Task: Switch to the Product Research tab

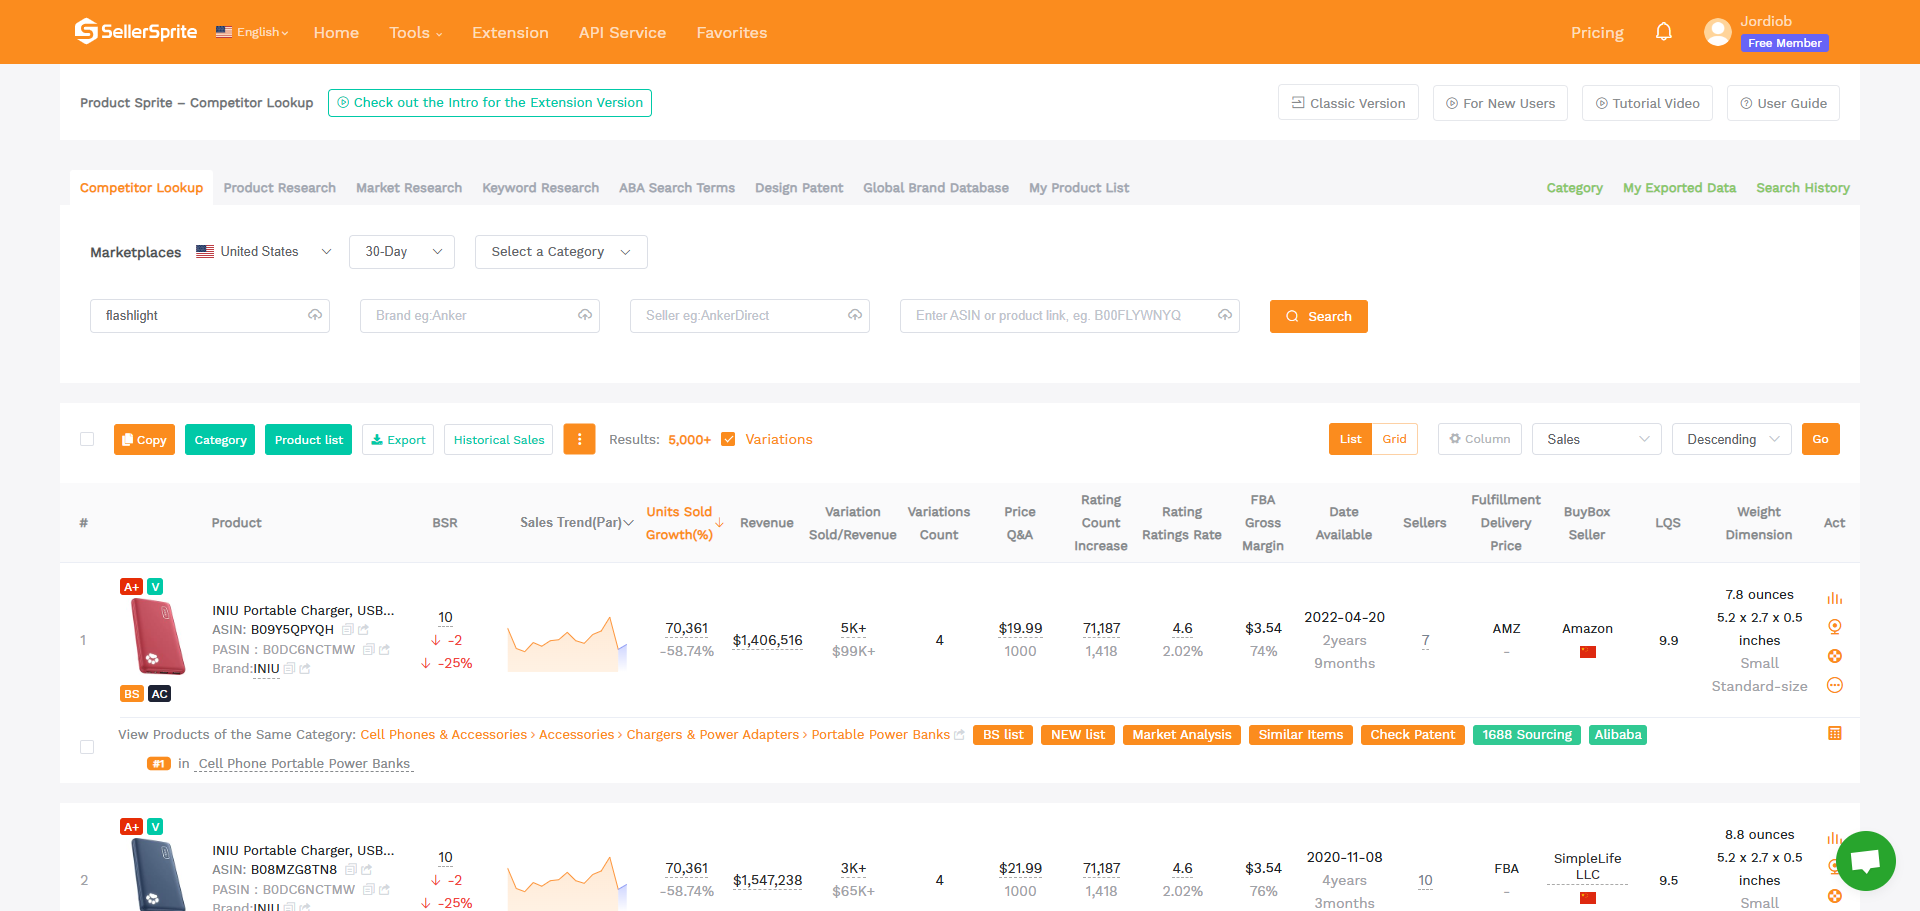Action: pos(280,188)
